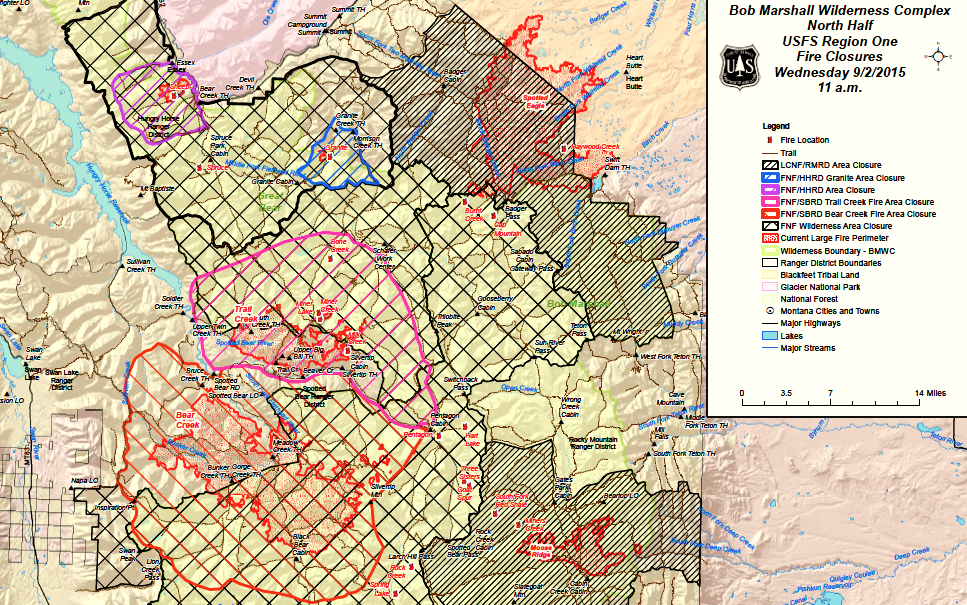Click the USFS shield logo
The height and width of the screenshot is (605, 967).
coord(740,63)
